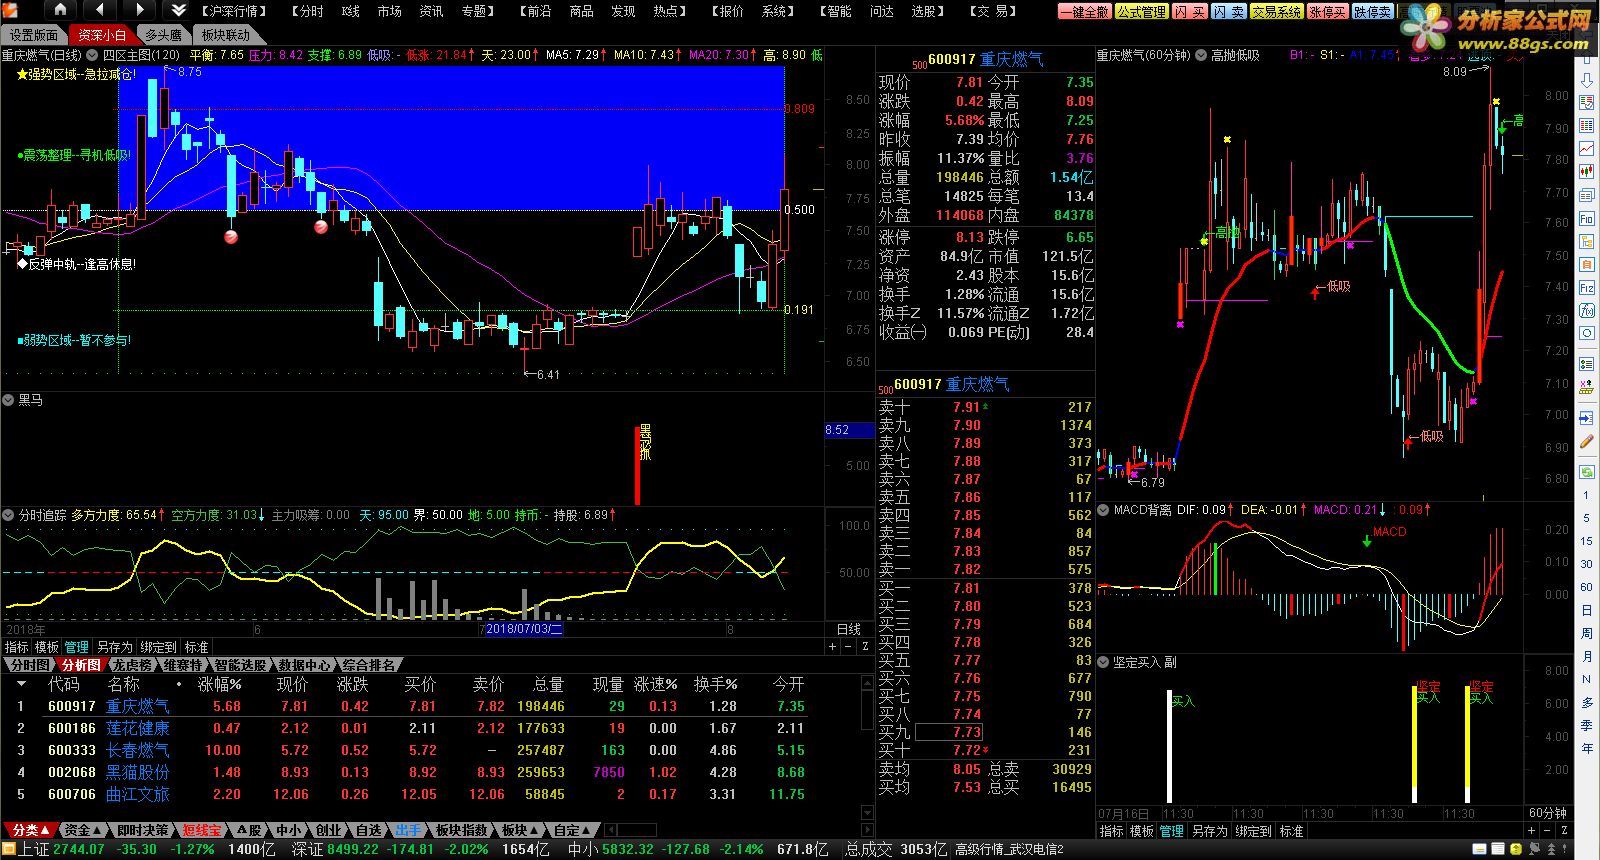The width and height of the screenshot is (1600, 860).
Task: Zoom out with '-' below daily chart
Action: [x=848, y=647]
